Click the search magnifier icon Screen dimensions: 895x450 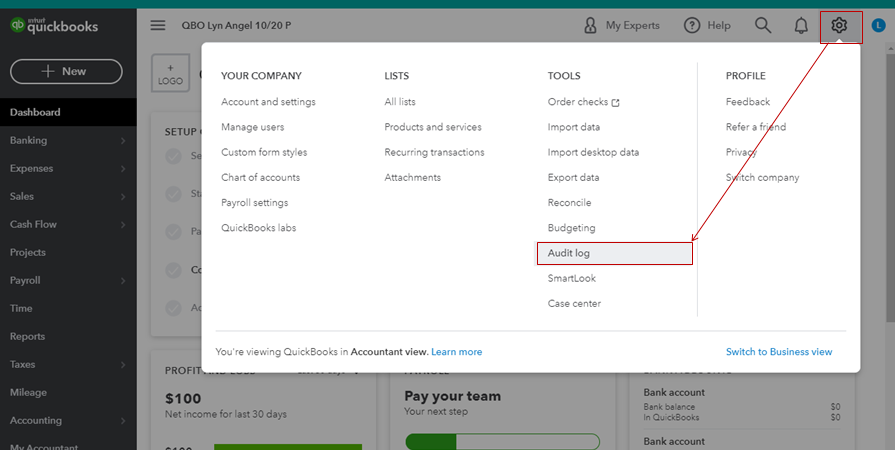point(763,25)
